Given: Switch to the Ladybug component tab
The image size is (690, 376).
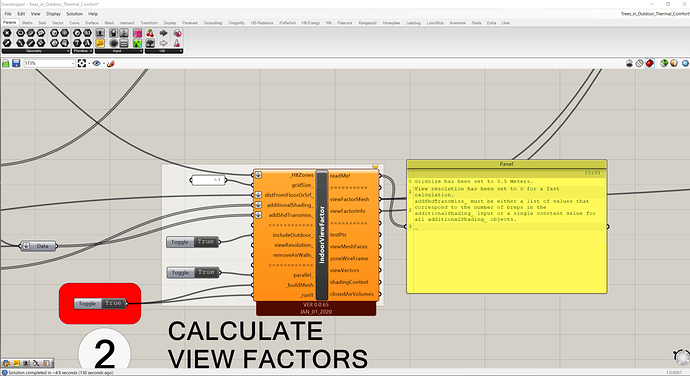Looking at the screenshot, I should pyautogui.click(x=413, y=22).
